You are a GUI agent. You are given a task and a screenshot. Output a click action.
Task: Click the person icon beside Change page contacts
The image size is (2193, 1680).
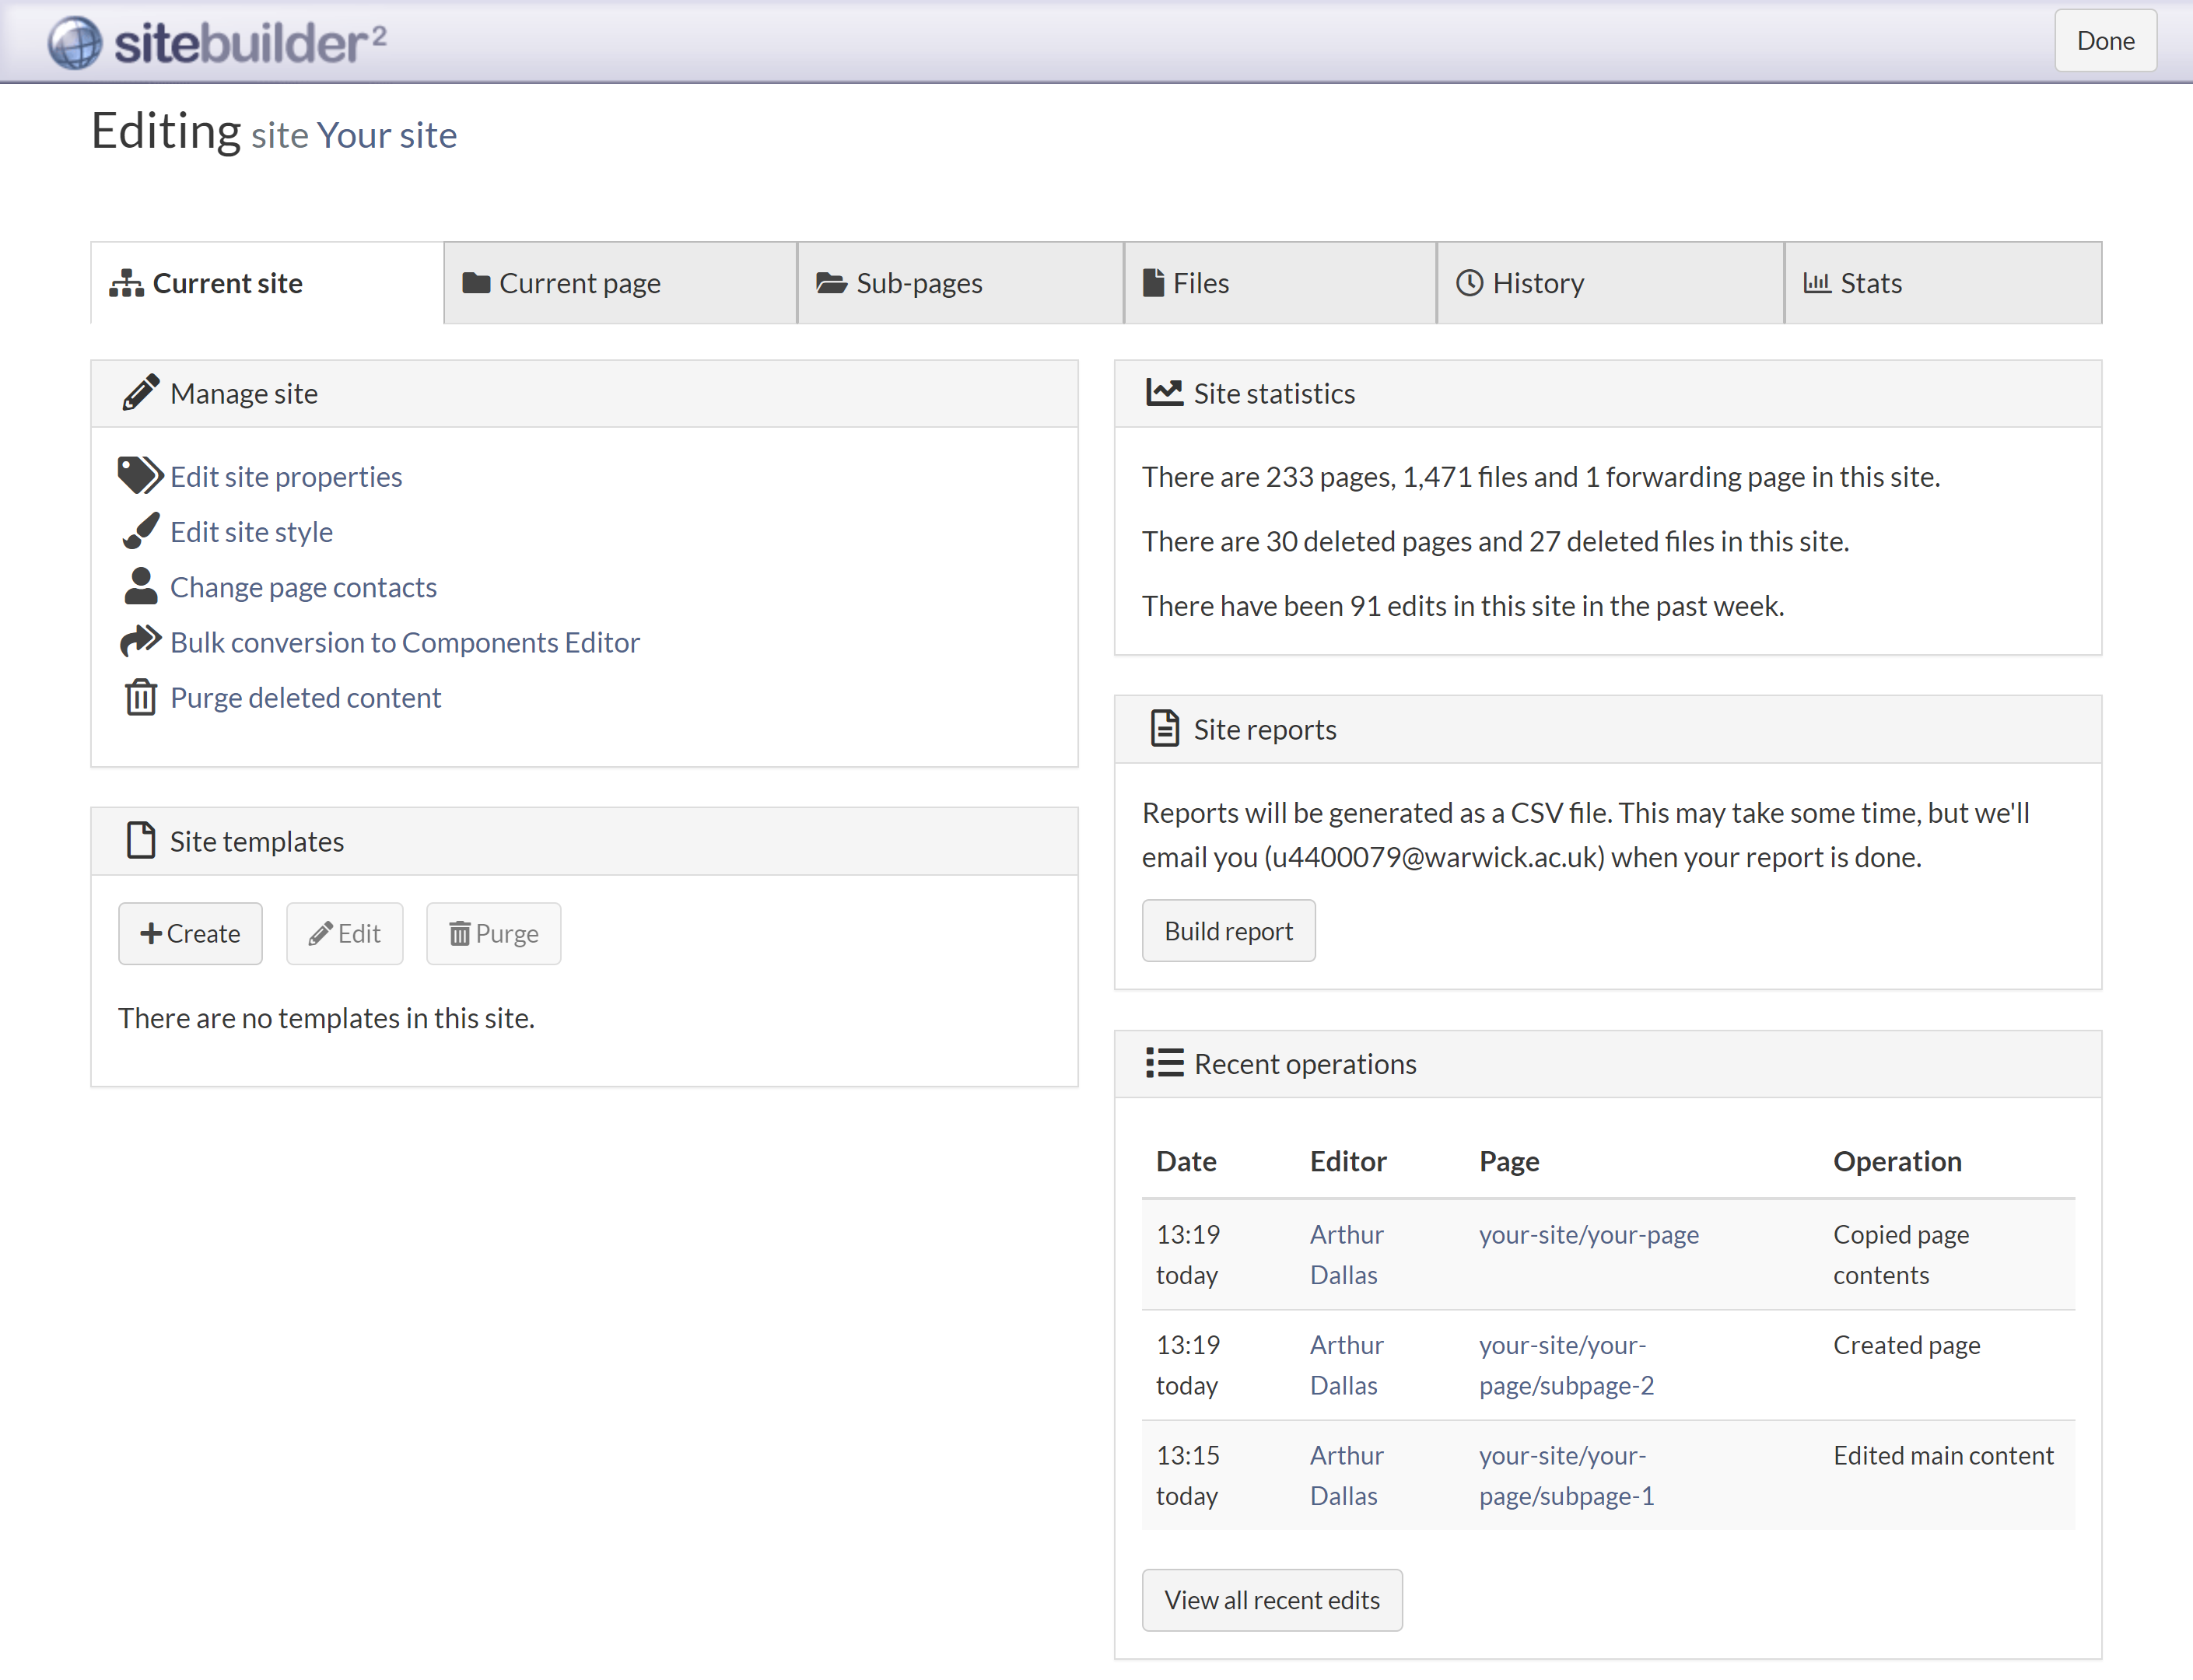(141, 586)
